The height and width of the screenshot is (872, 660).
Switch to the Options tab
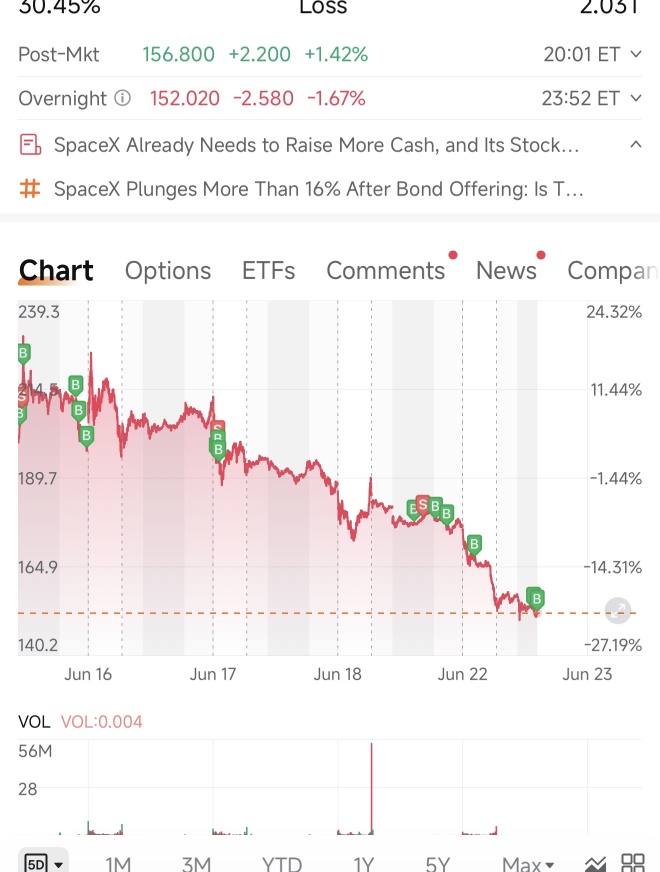point(168,271)
